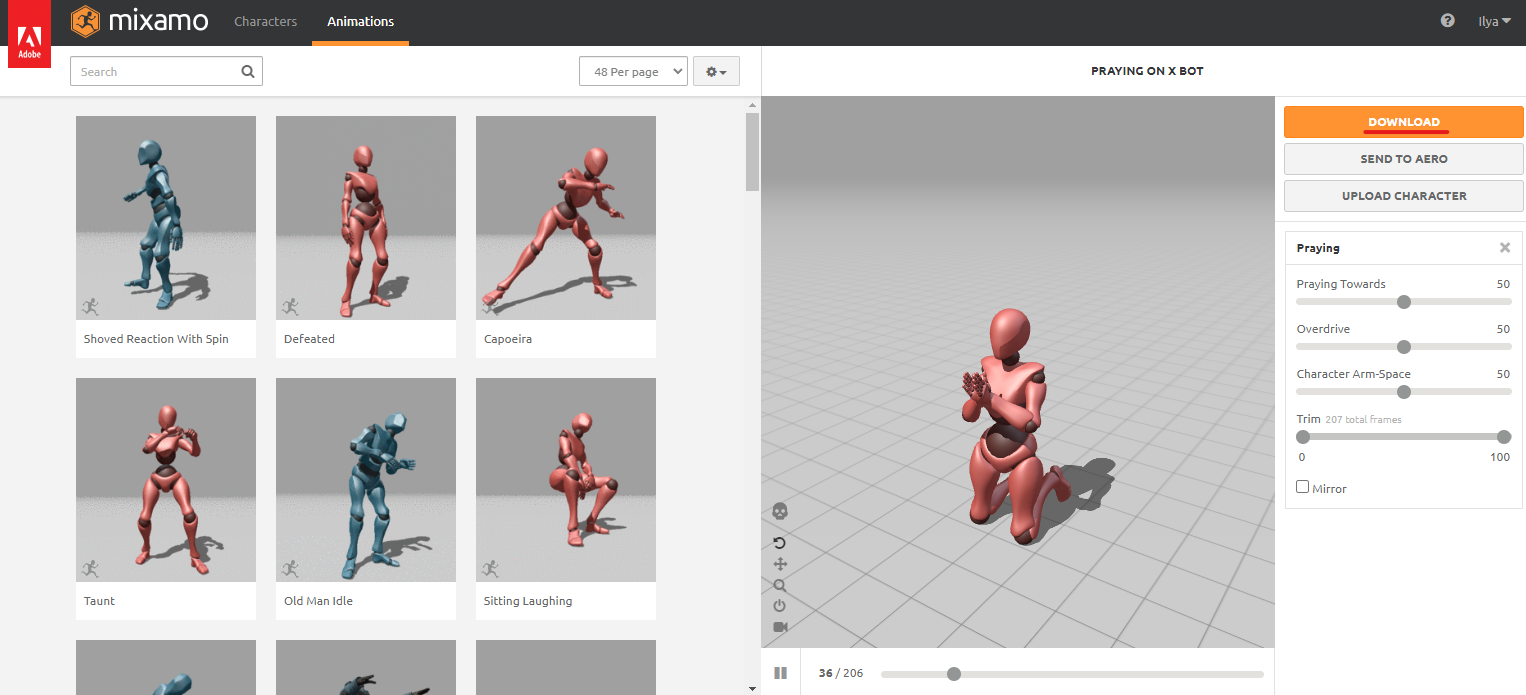
Task: Click running figure icon on Taunt thumbnail
Action: coord(90,569)
